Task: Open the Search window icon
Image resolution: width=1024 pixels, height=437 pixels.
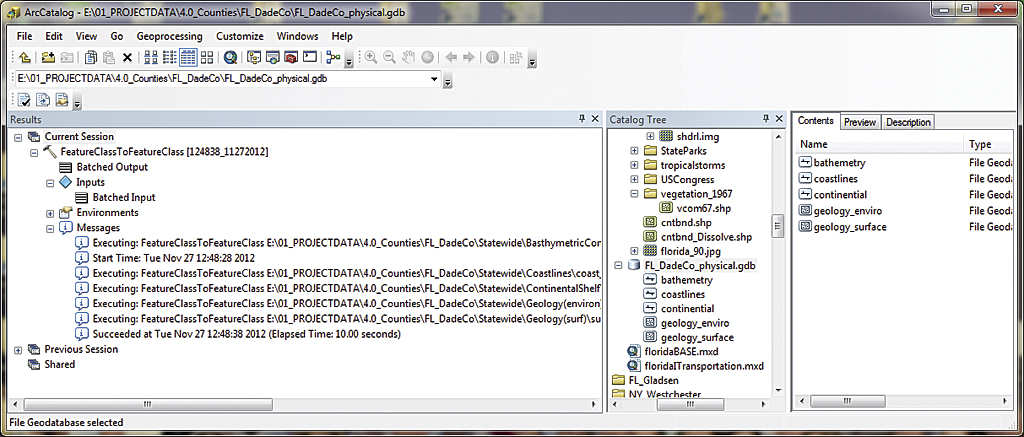Action: [x=273, y=57]
